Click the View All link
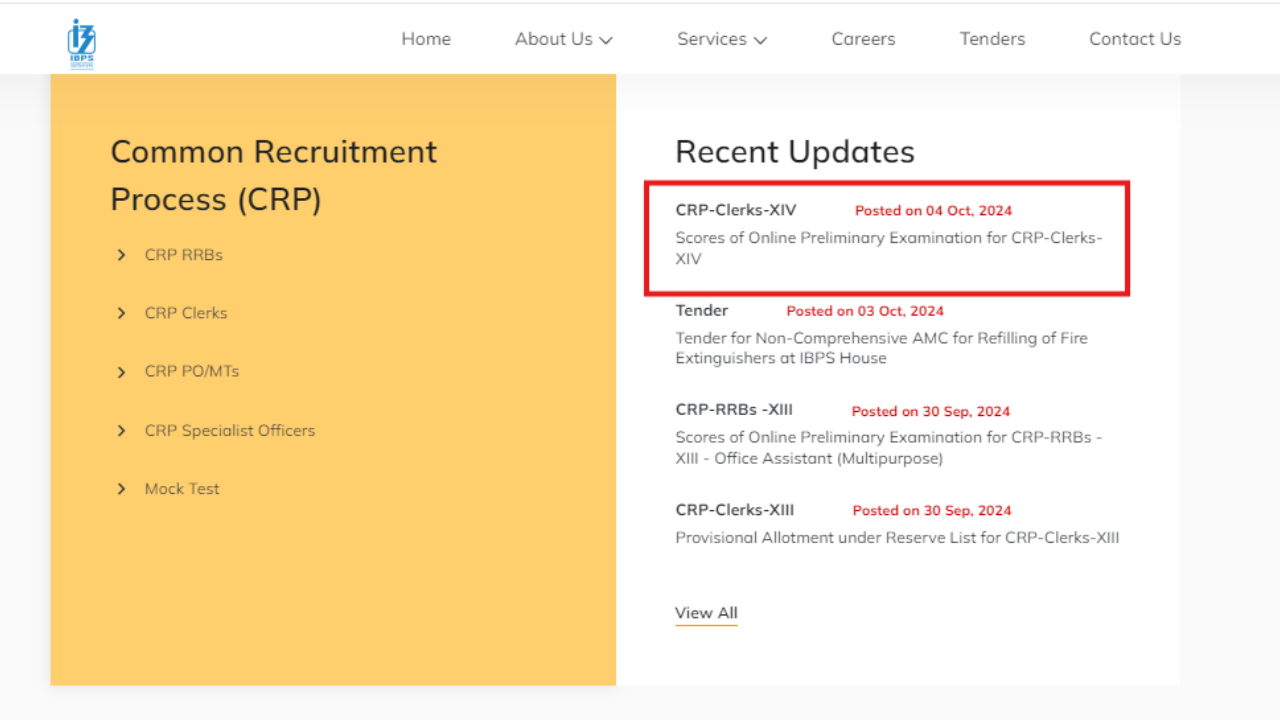The height and width of the screenshot is (720, 1280). point(706,612)
